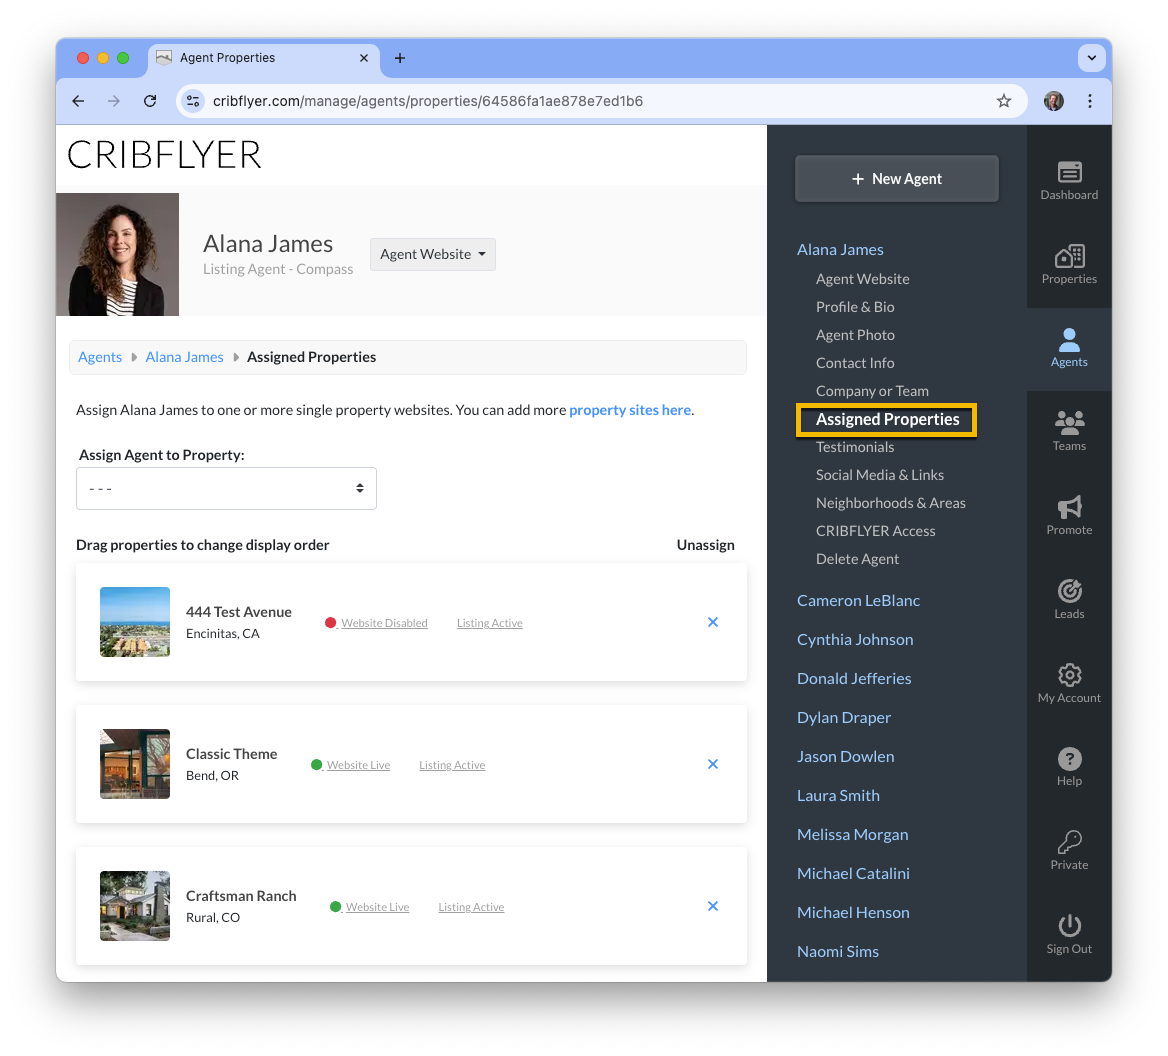
Task: Unassign 444 Test Avenue with X
Action: (x=713, y=622)
